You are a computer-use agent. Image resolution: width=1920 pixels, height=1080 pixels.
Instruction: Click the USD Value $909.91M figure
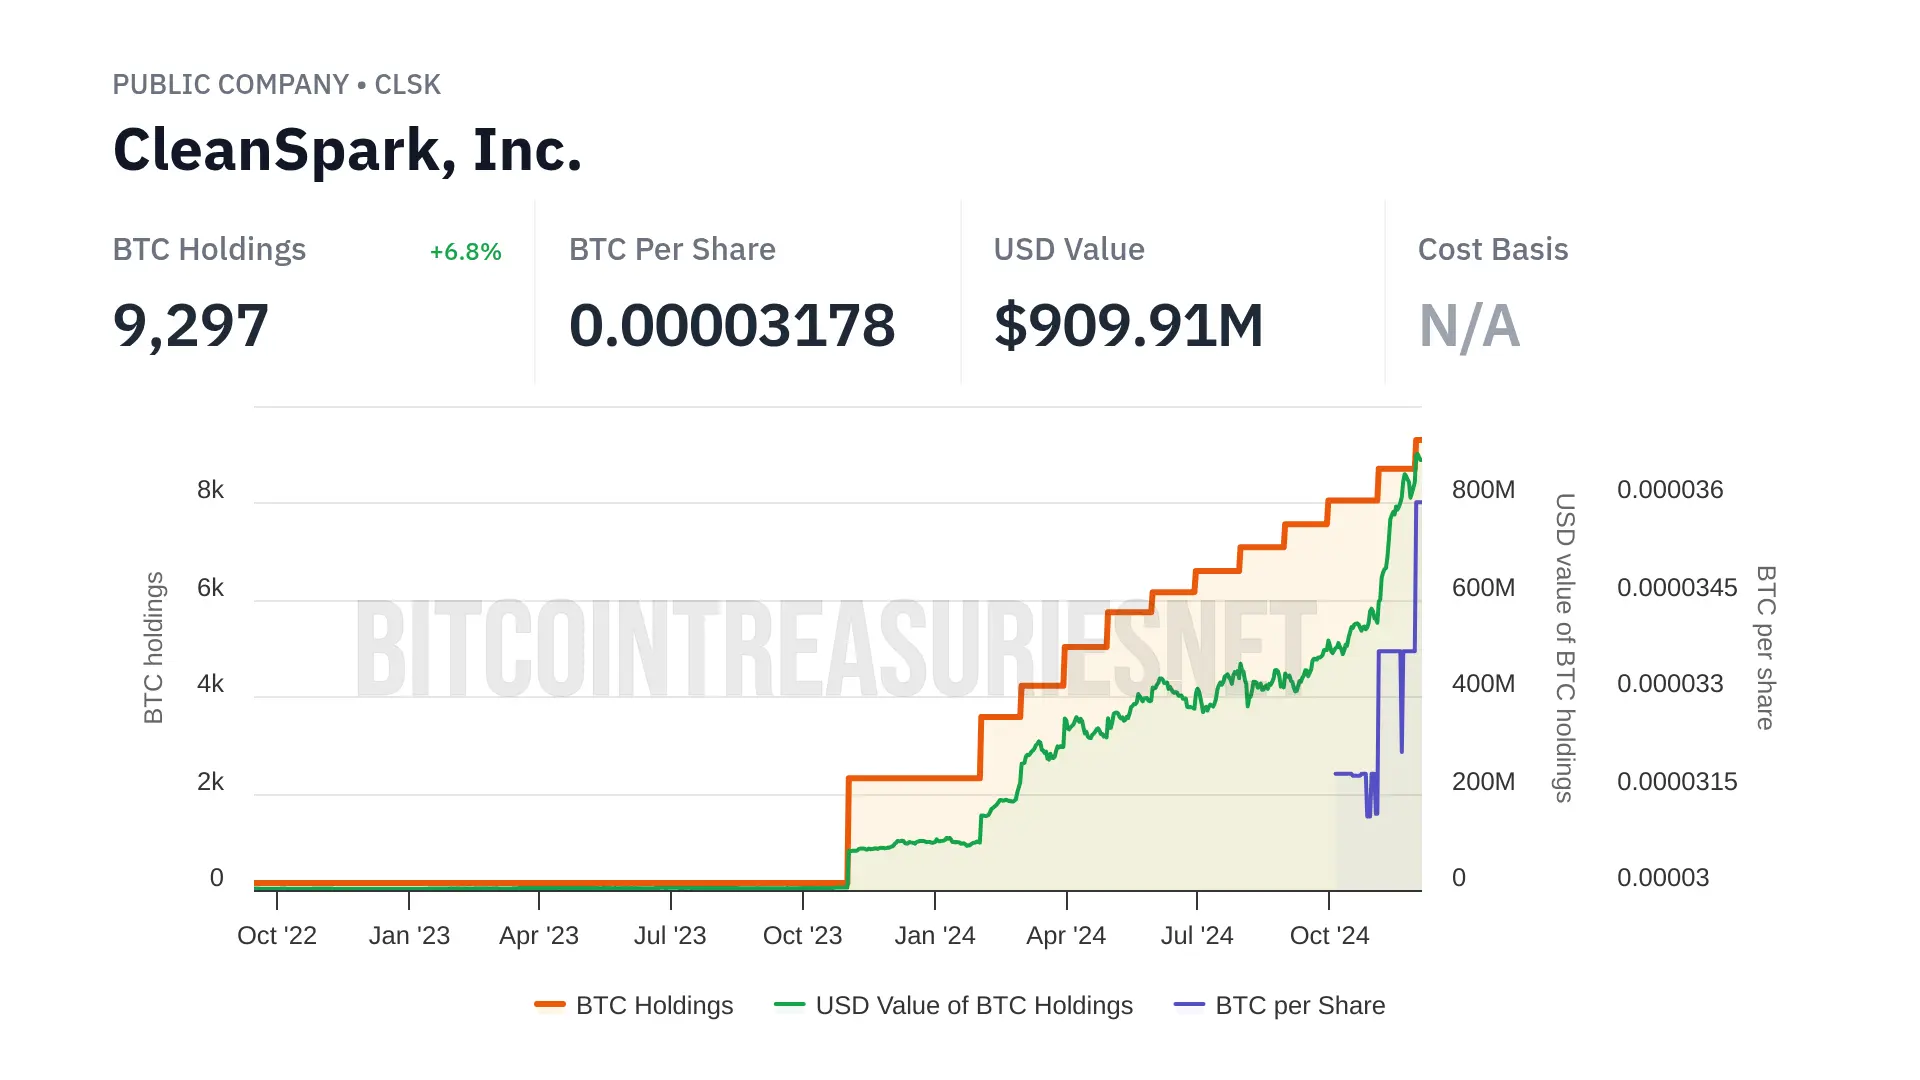tap(1128, 326)
